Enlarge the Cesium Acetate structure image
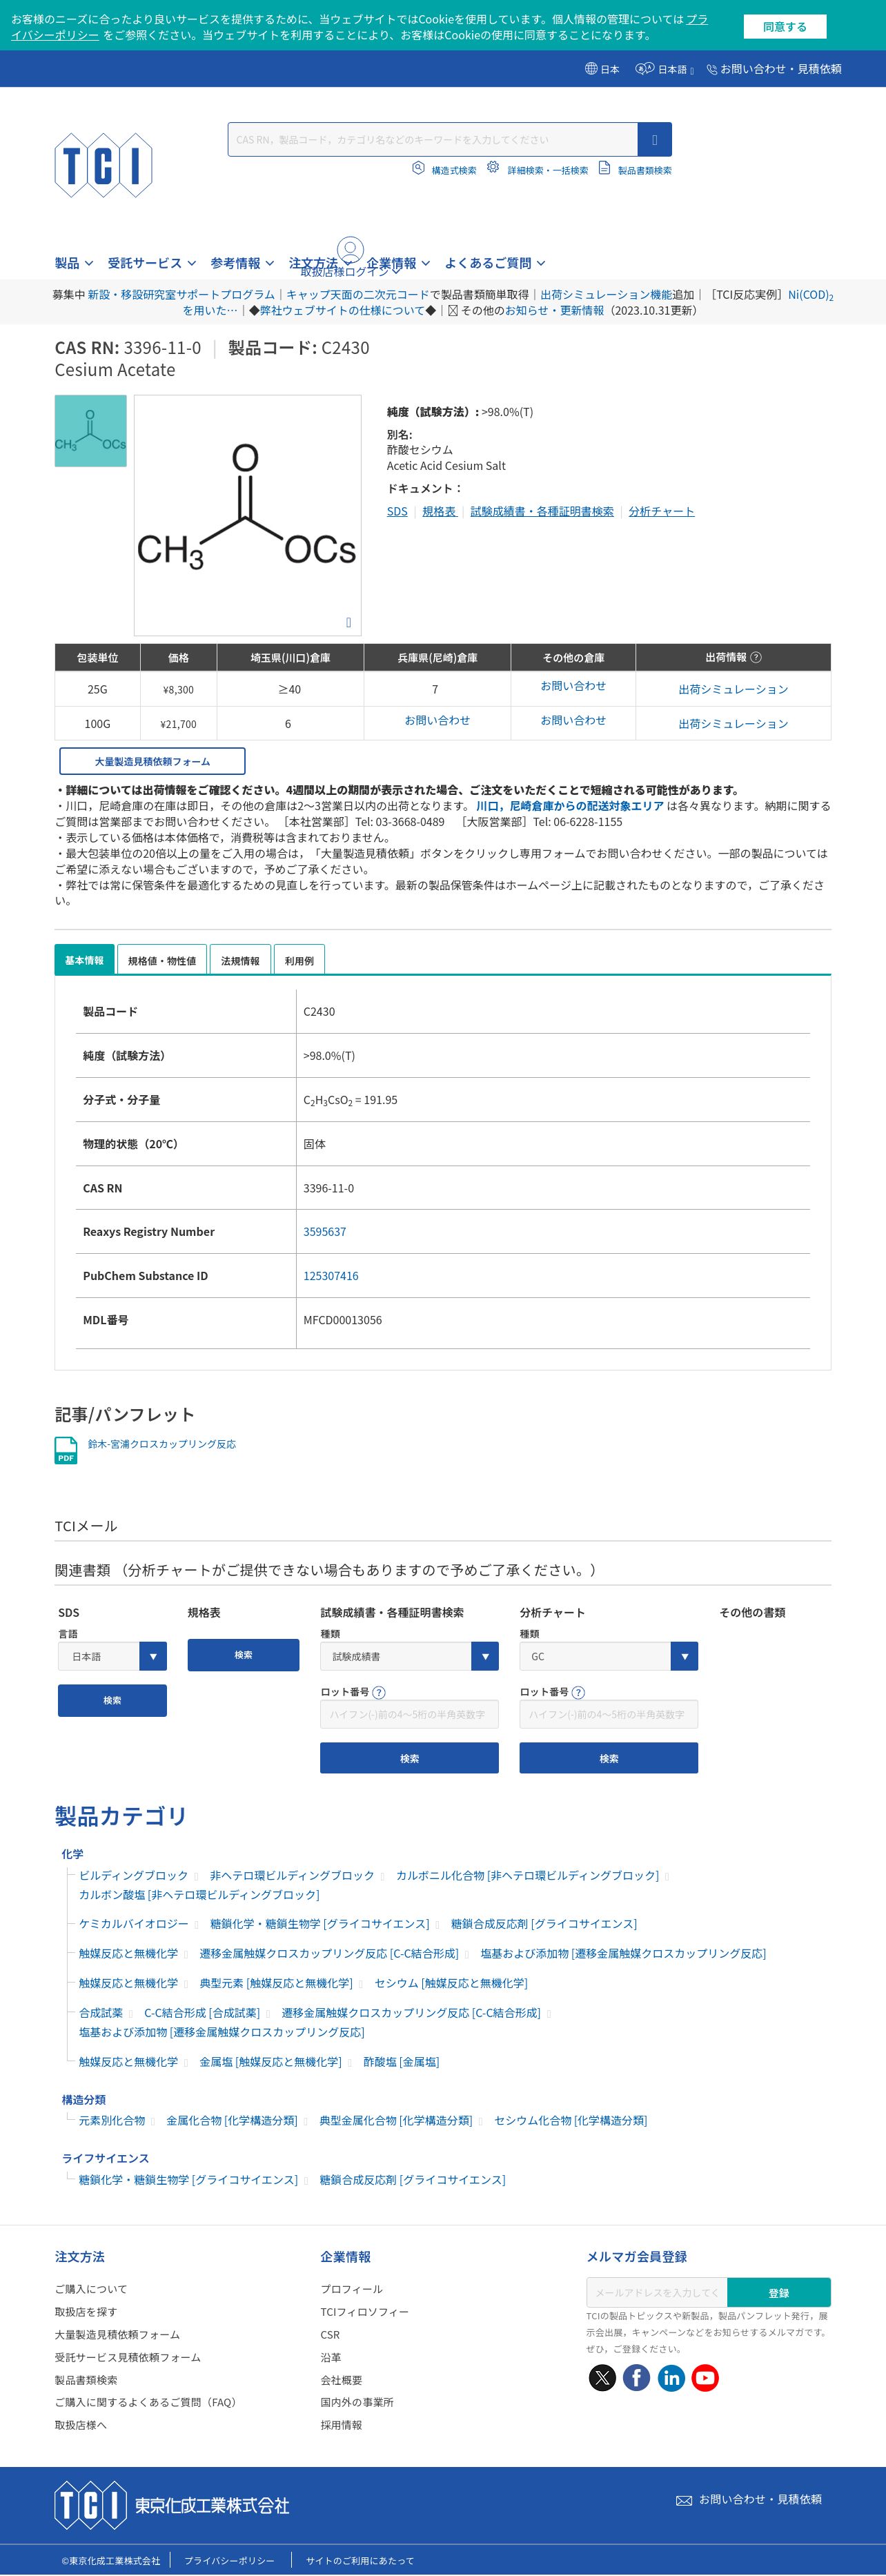This screenshot has width=886, height=2576. point(348,622)
